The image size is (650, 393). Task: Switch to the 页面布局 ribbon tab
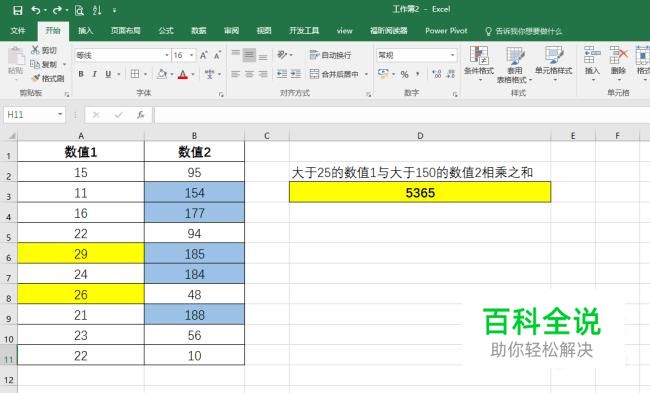[126, 31]
